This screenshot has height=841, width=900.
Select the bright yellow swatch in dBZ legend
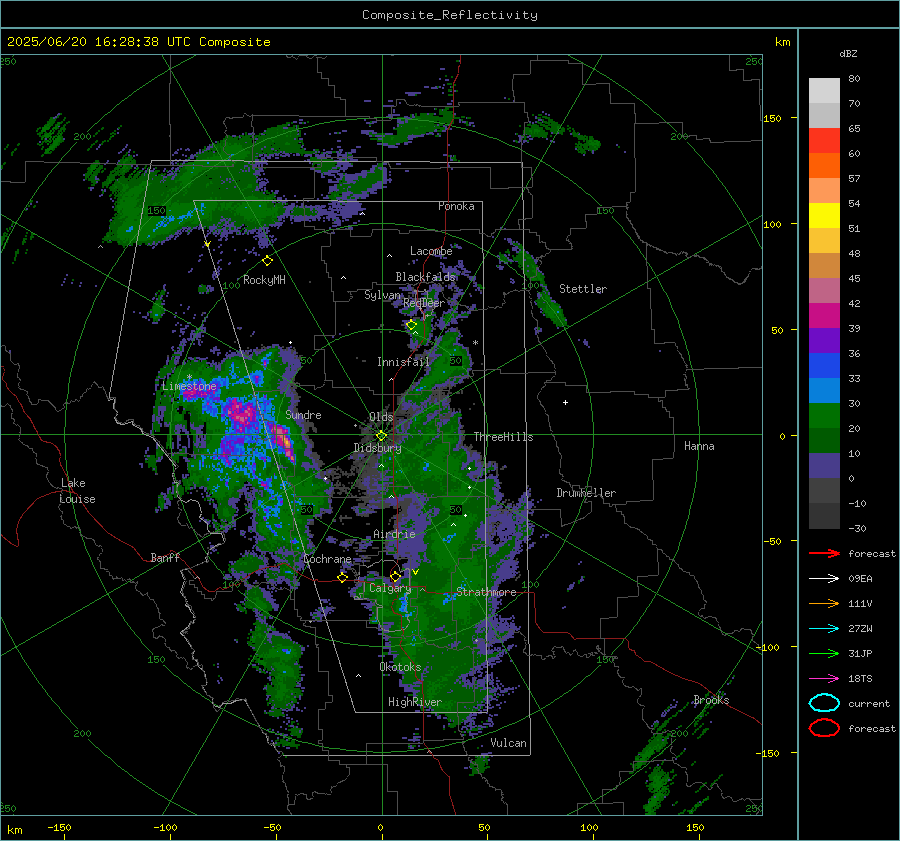824,215
